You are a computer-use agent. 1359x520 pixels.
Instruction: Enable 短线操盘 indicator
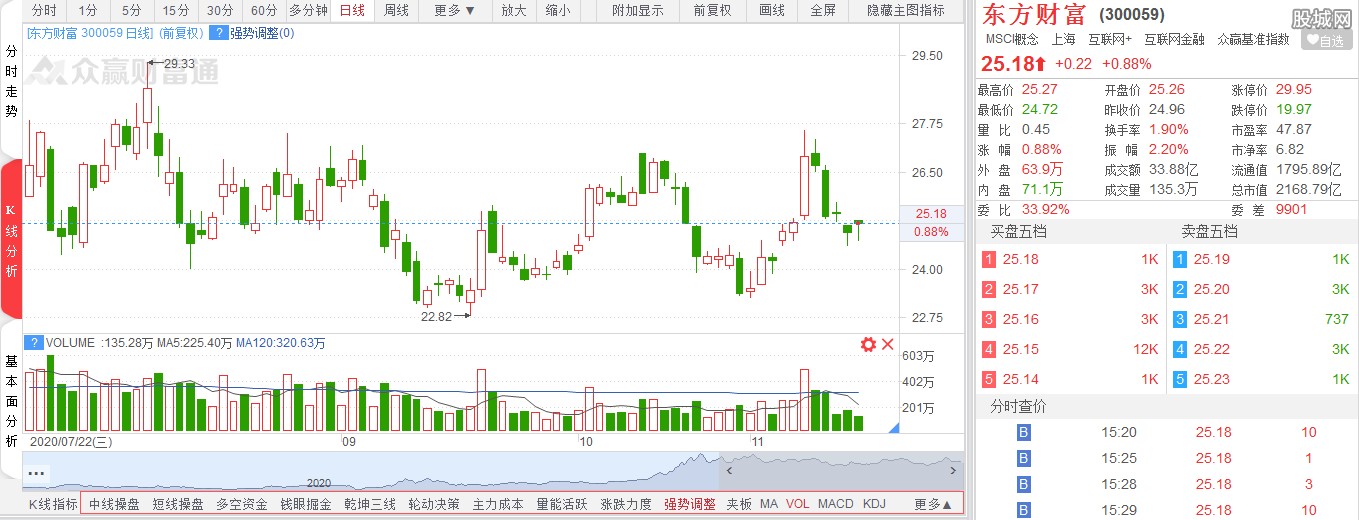[x=178, y=504]
